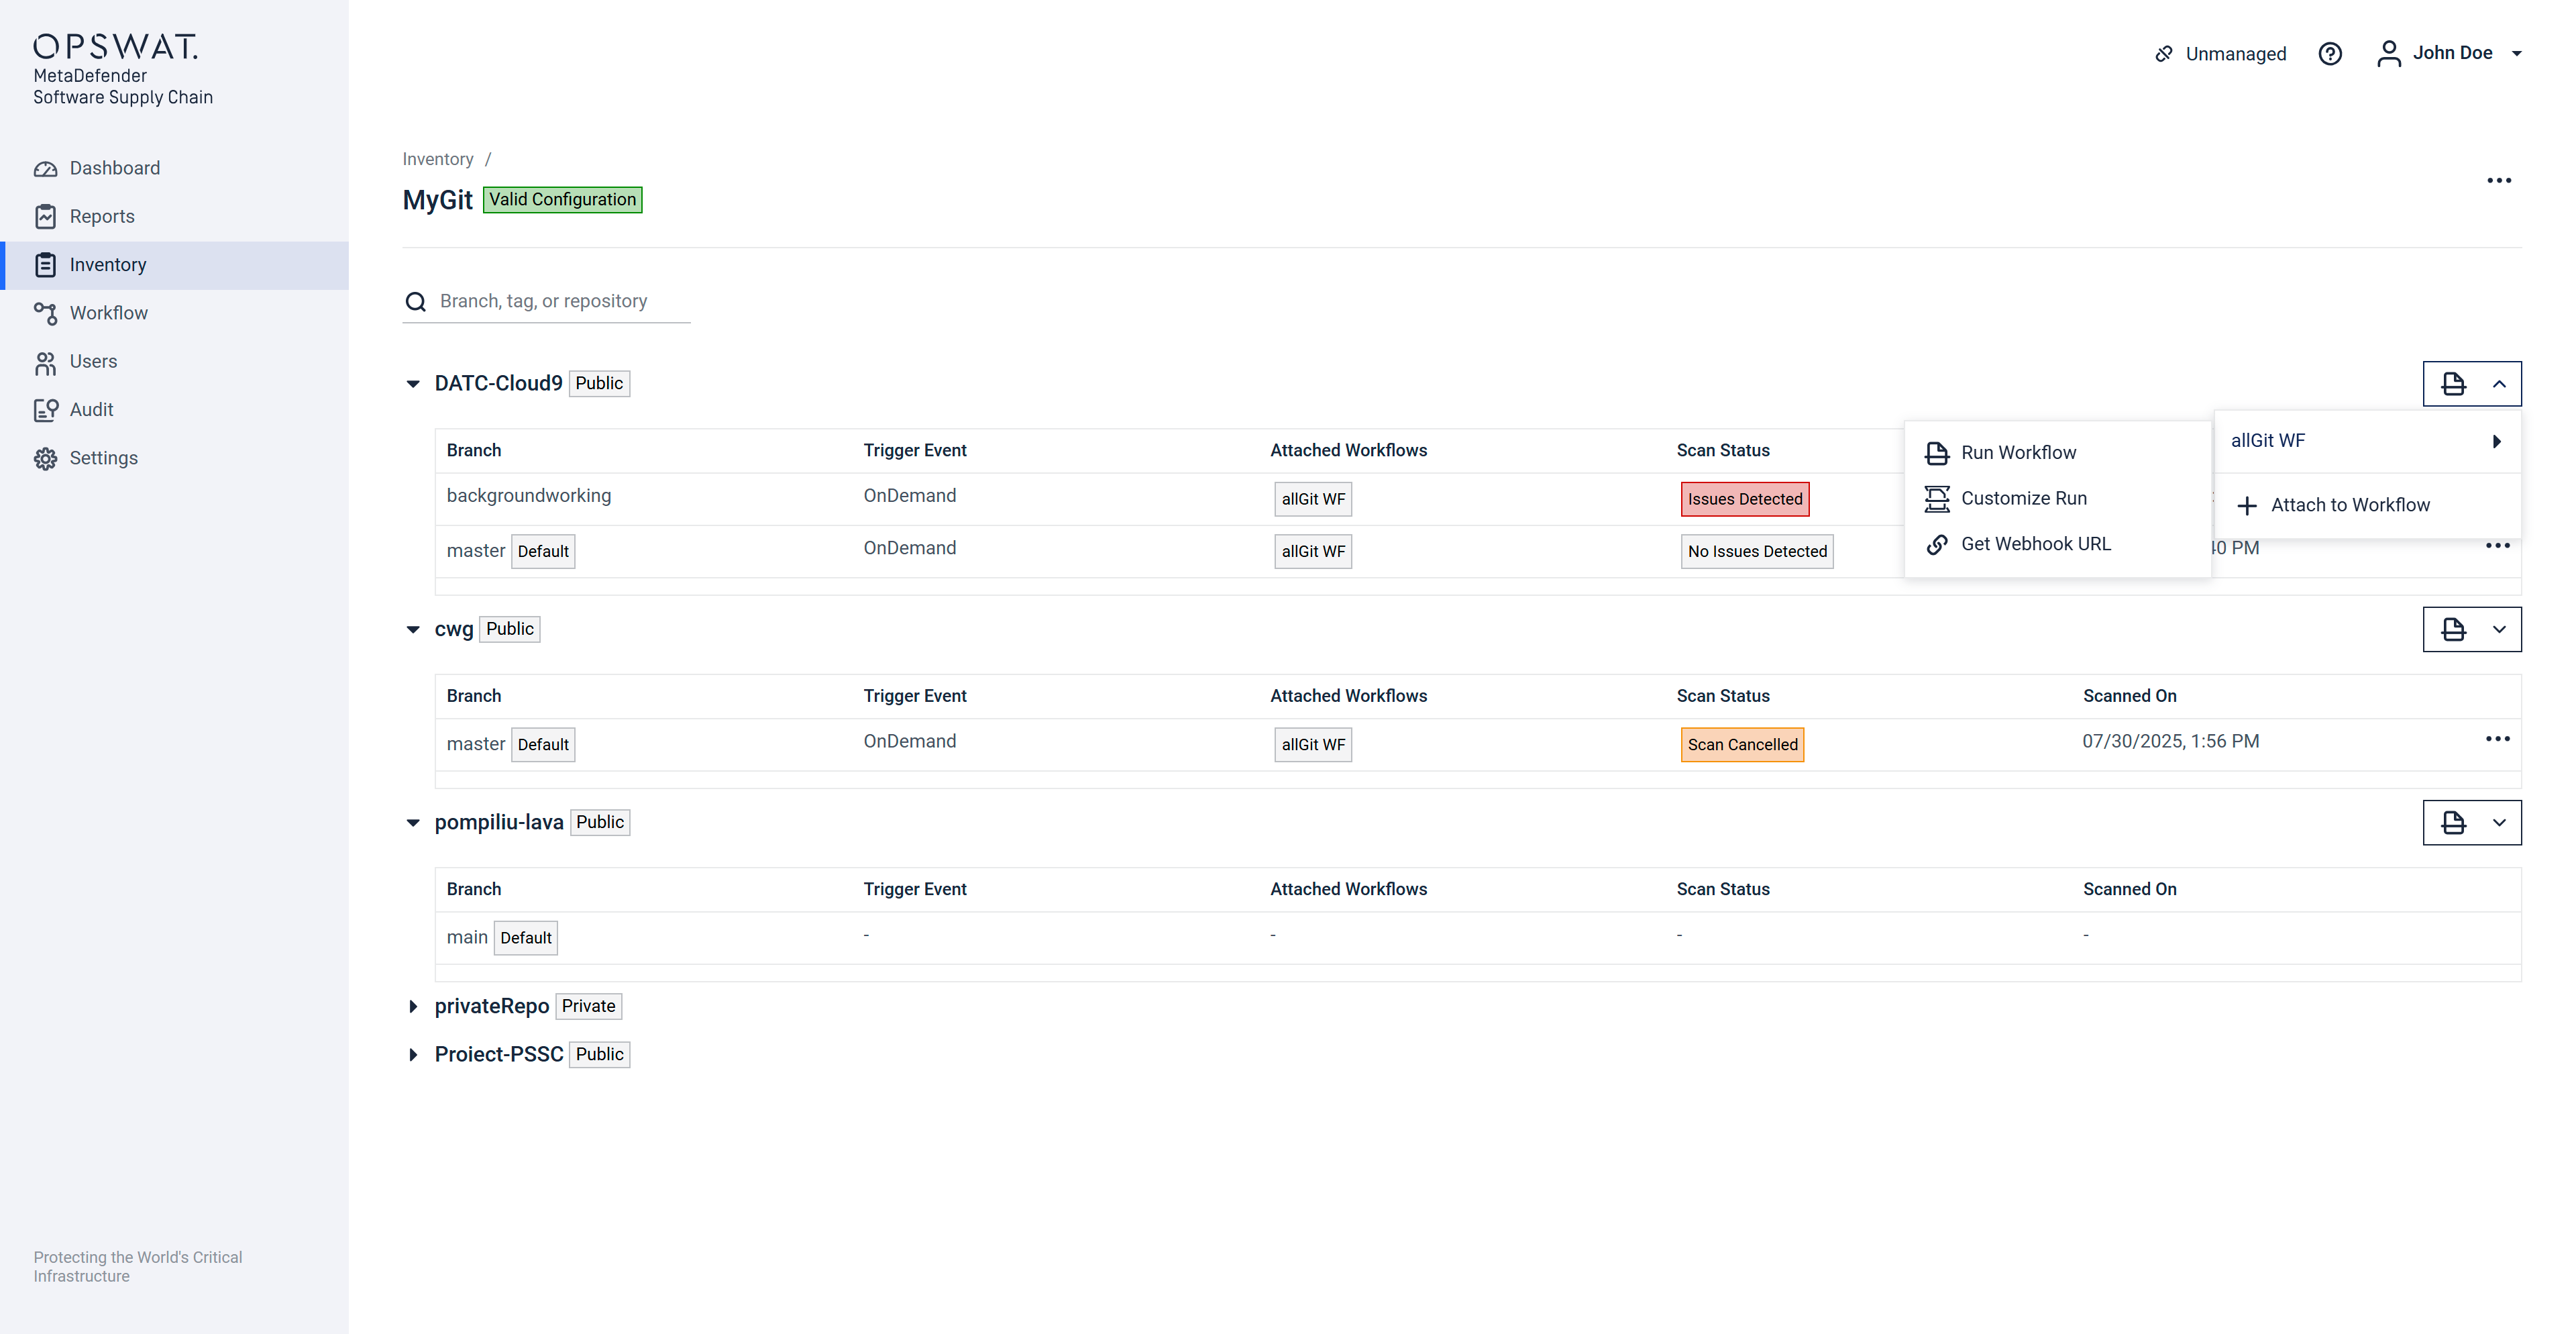This screenshot has width=2576, height=1334.
Task: Click allGit WF tag on DATC-Cloud9 master row
Action: (x=1313, y=552)
